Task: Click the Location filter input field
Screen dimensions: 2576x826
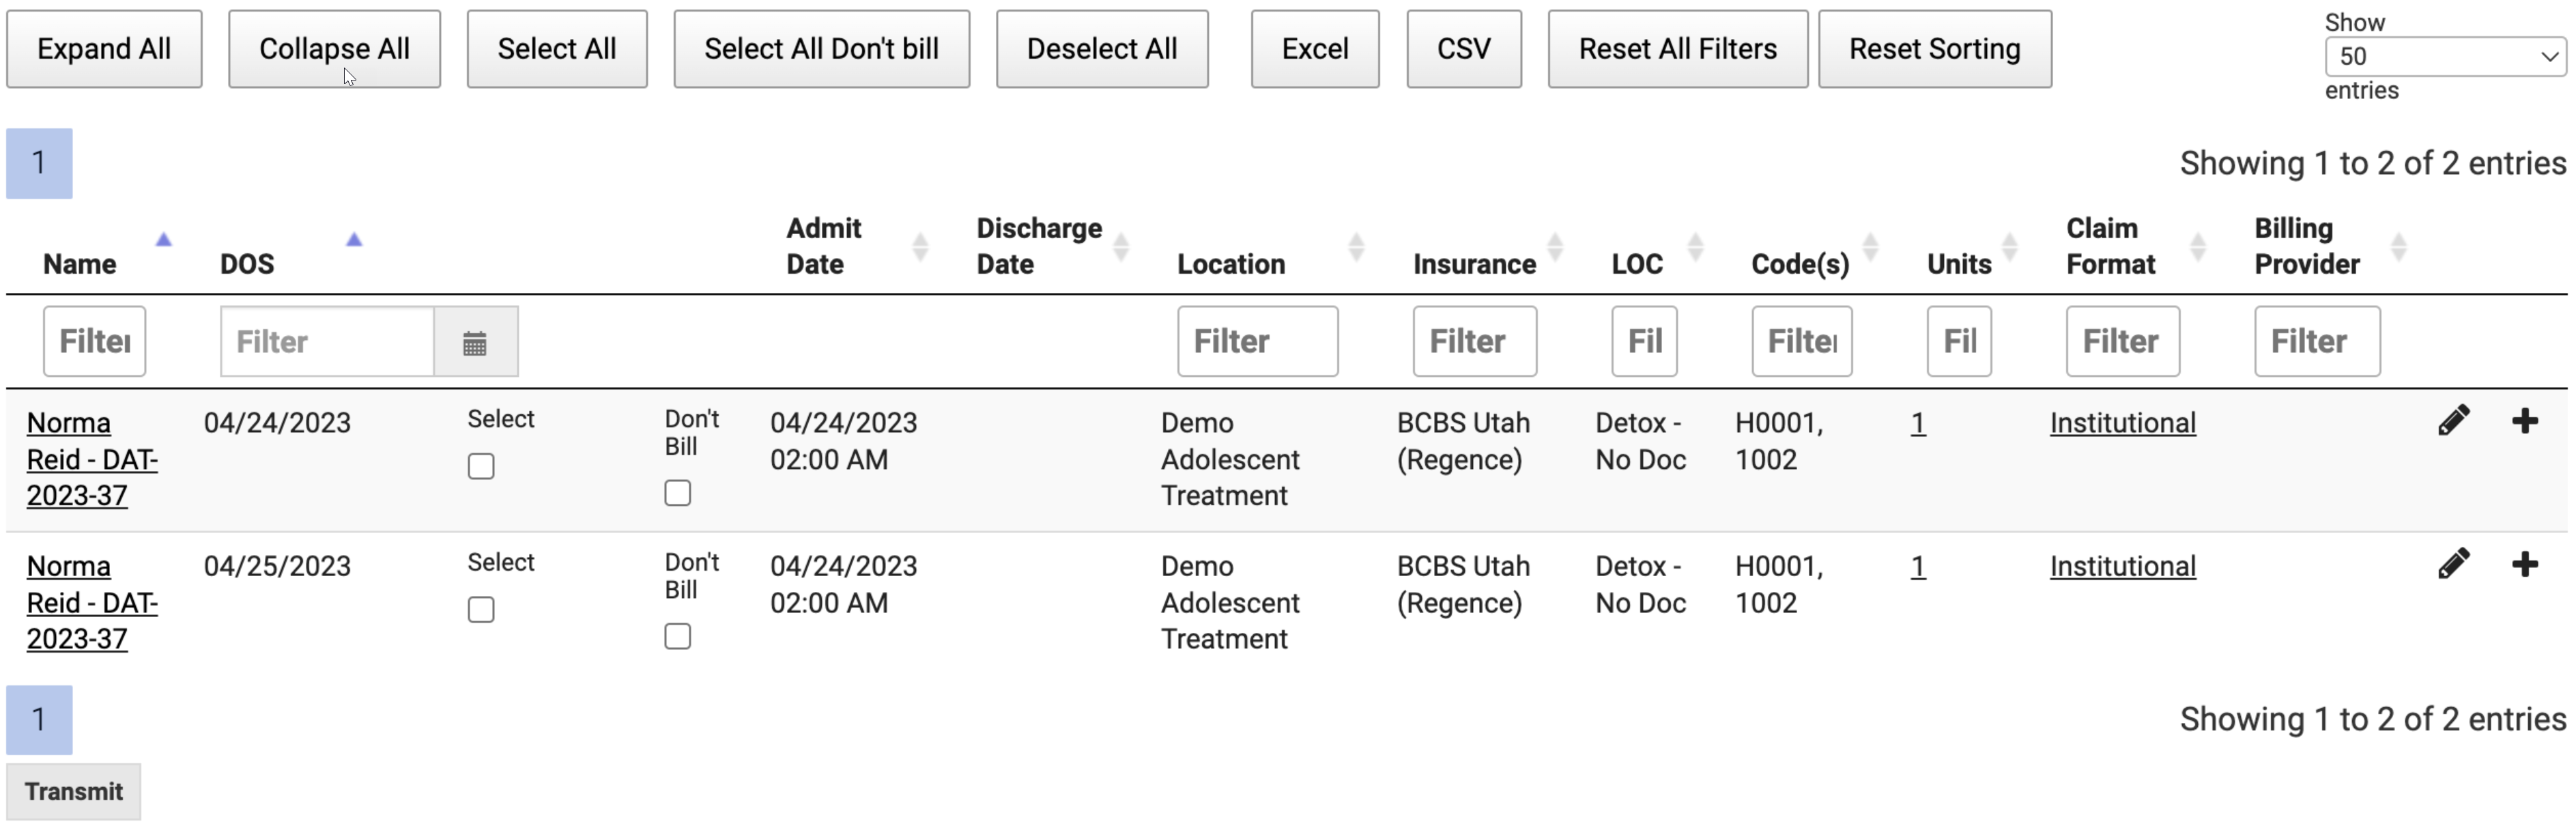Action: click(1257, 342)
